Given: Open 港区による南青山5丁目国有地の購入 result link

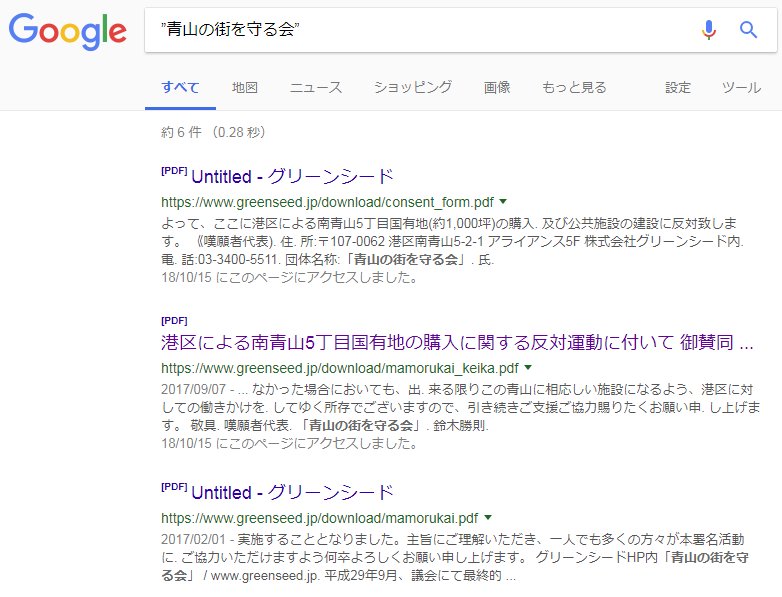Looking at the screenshot, I should pyautogui.click(x=457, y=343).
